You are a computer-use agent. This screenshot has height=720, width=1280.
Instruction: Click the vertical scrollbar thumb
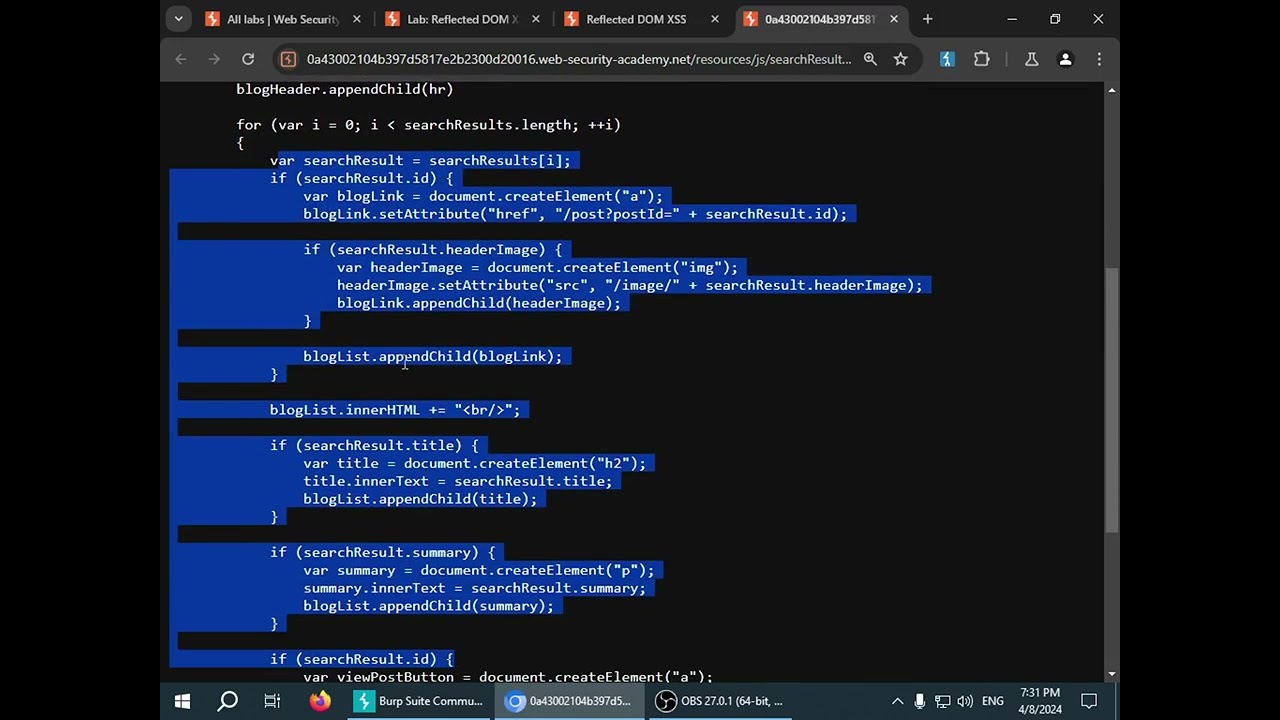1111,400
